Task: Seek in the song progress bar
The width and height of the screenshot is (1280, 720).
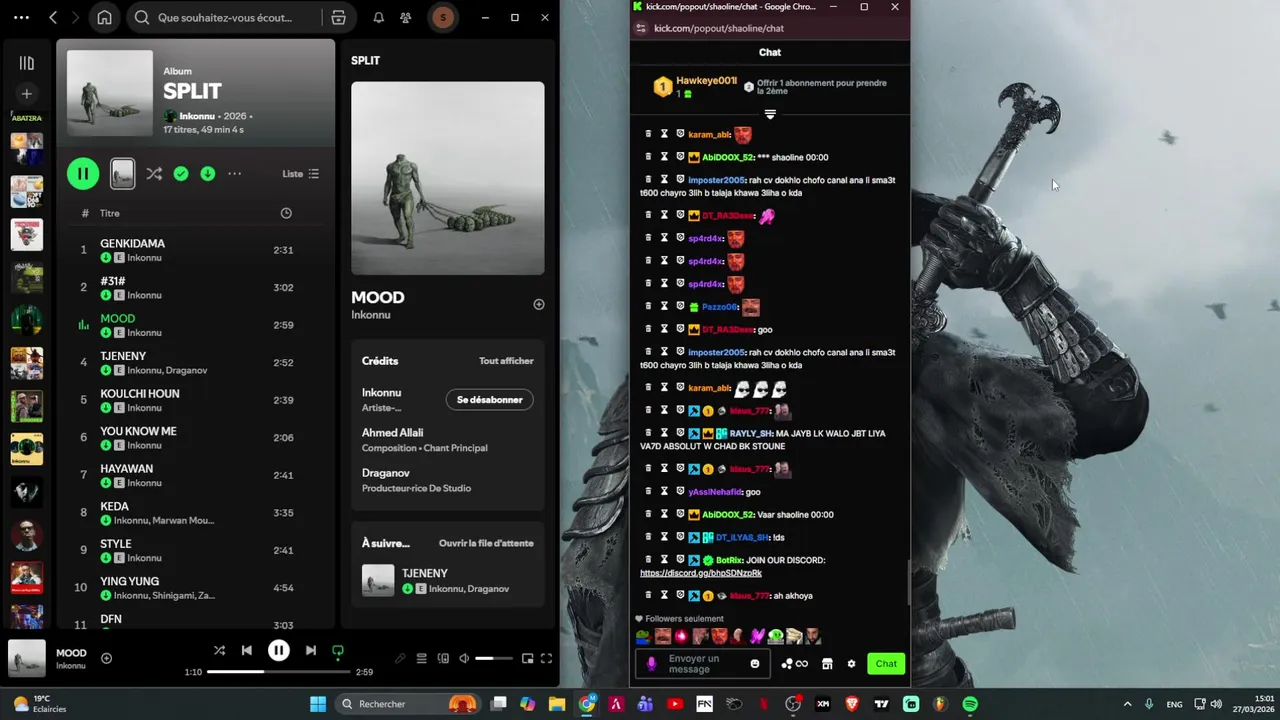Action: [279, 672]
